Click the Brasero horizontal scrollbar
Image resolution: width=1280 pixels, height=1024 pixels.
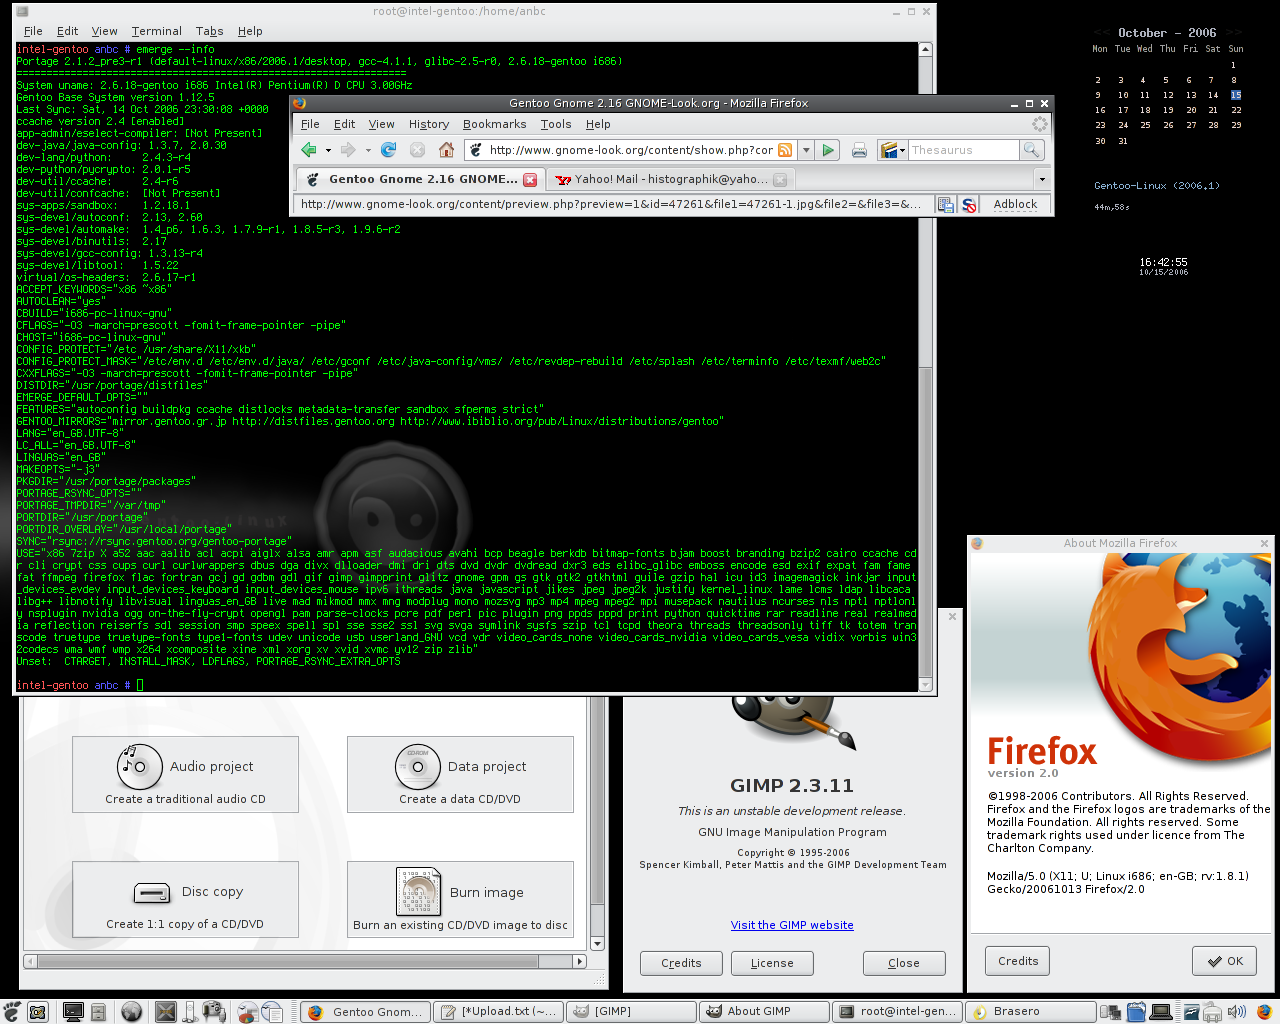(307, 961)
